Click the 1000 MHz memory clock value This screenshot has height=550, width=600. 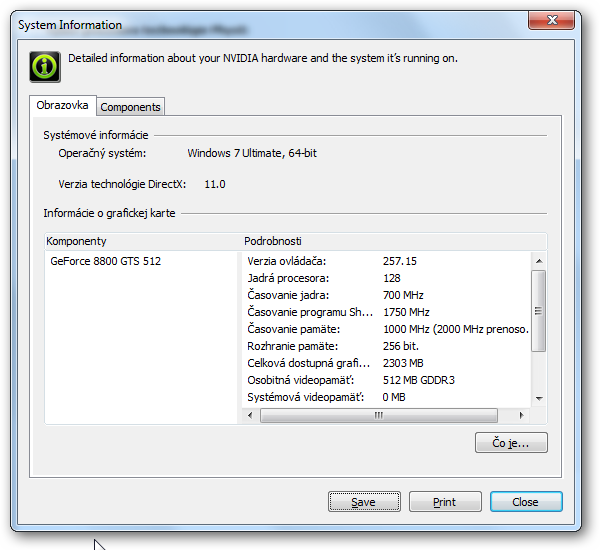456,329
